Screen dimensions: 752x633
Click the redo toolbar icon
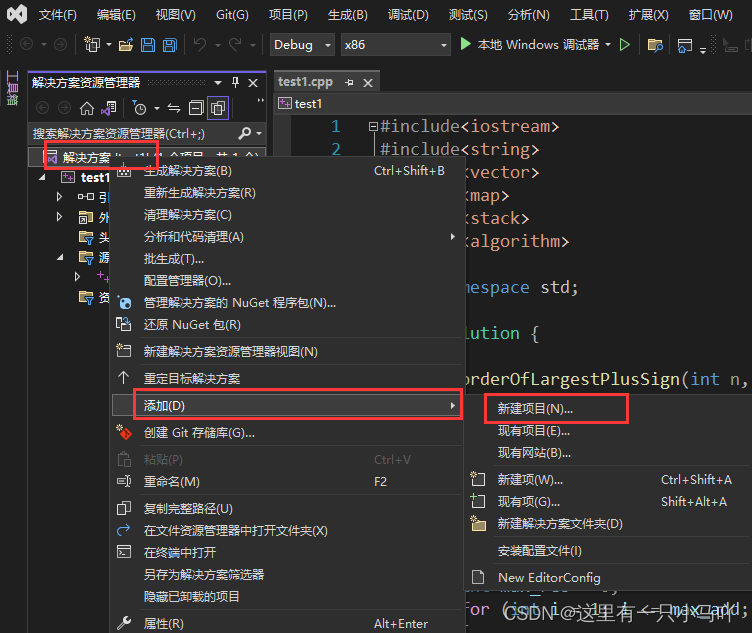point(235,45)
